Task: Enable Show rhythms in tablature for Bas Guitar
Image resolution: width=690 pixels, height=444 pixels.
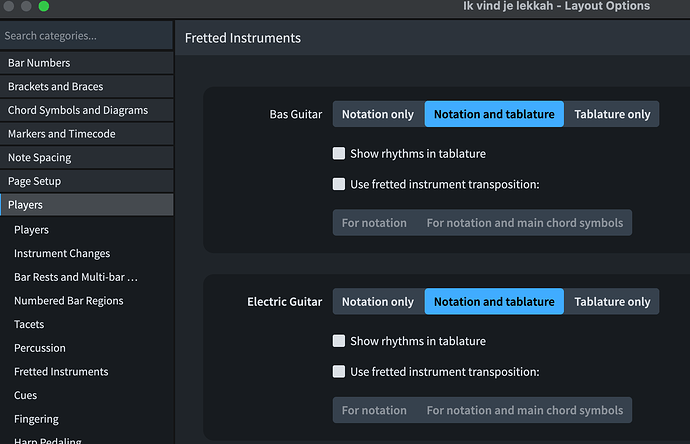Action: click(340, 154)
